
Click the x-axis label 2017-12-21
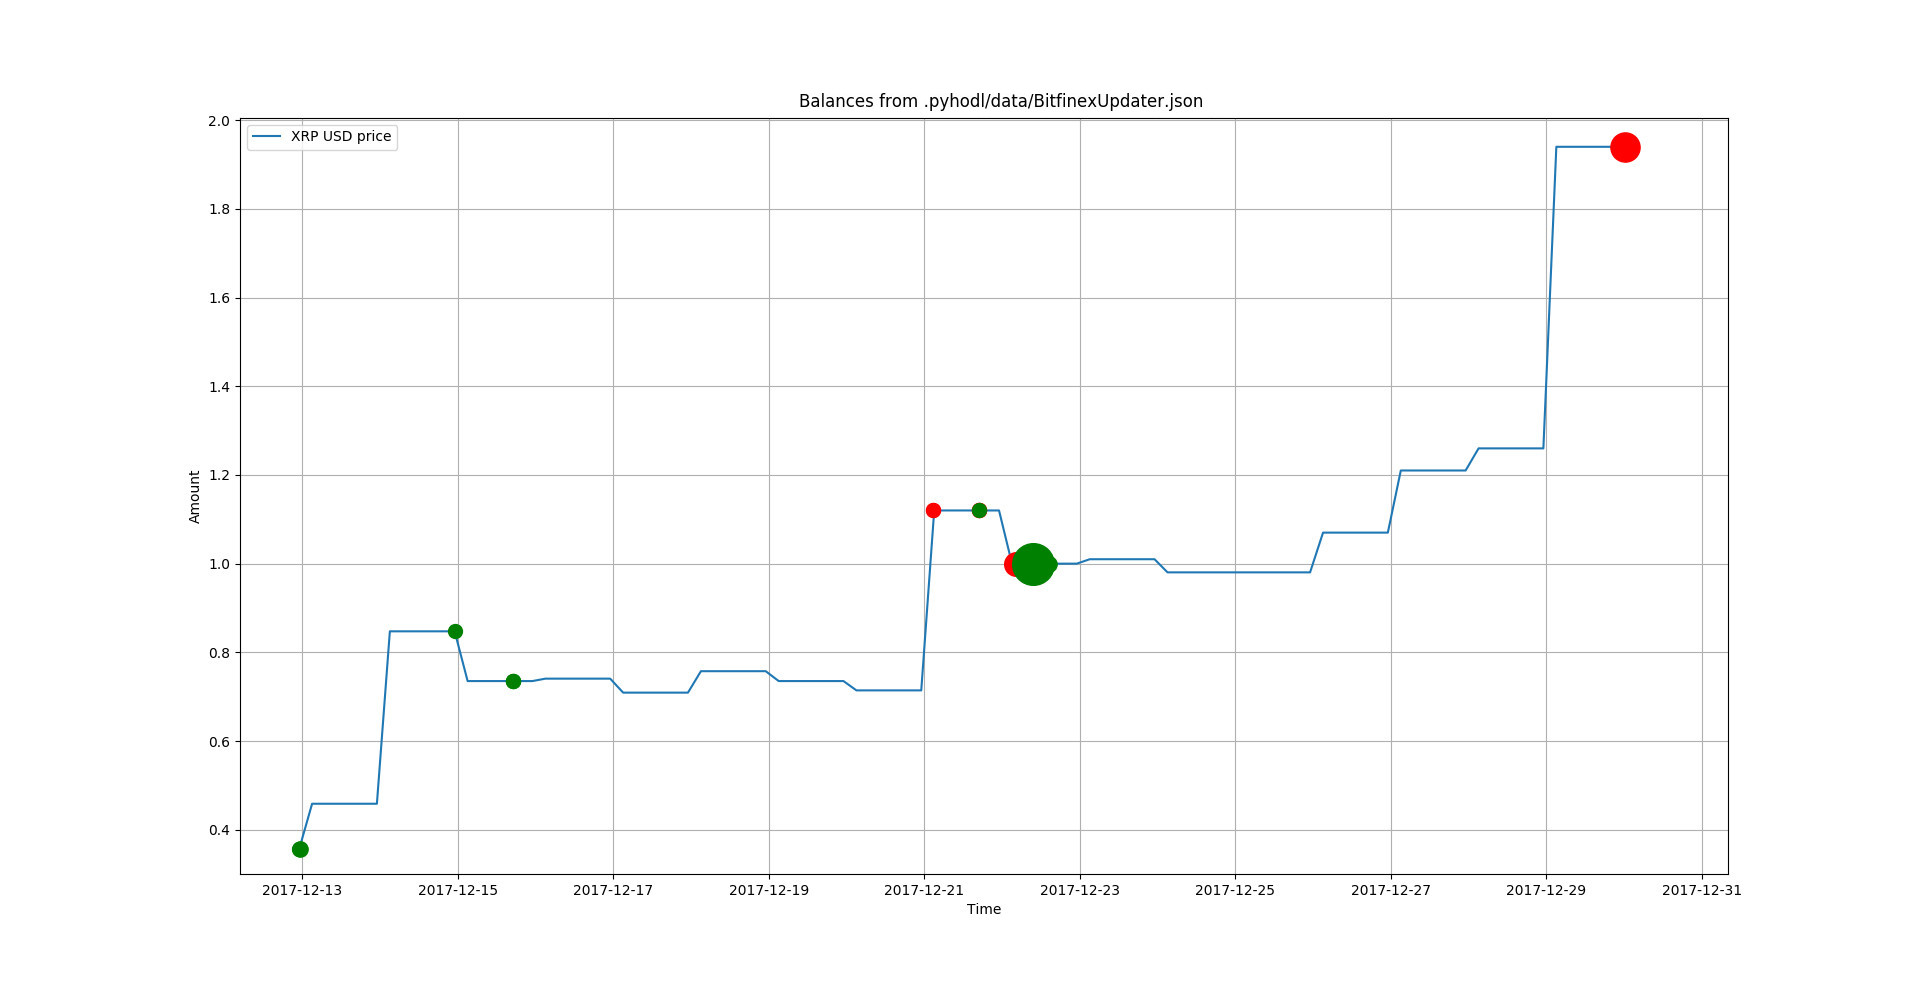[924, 890]
